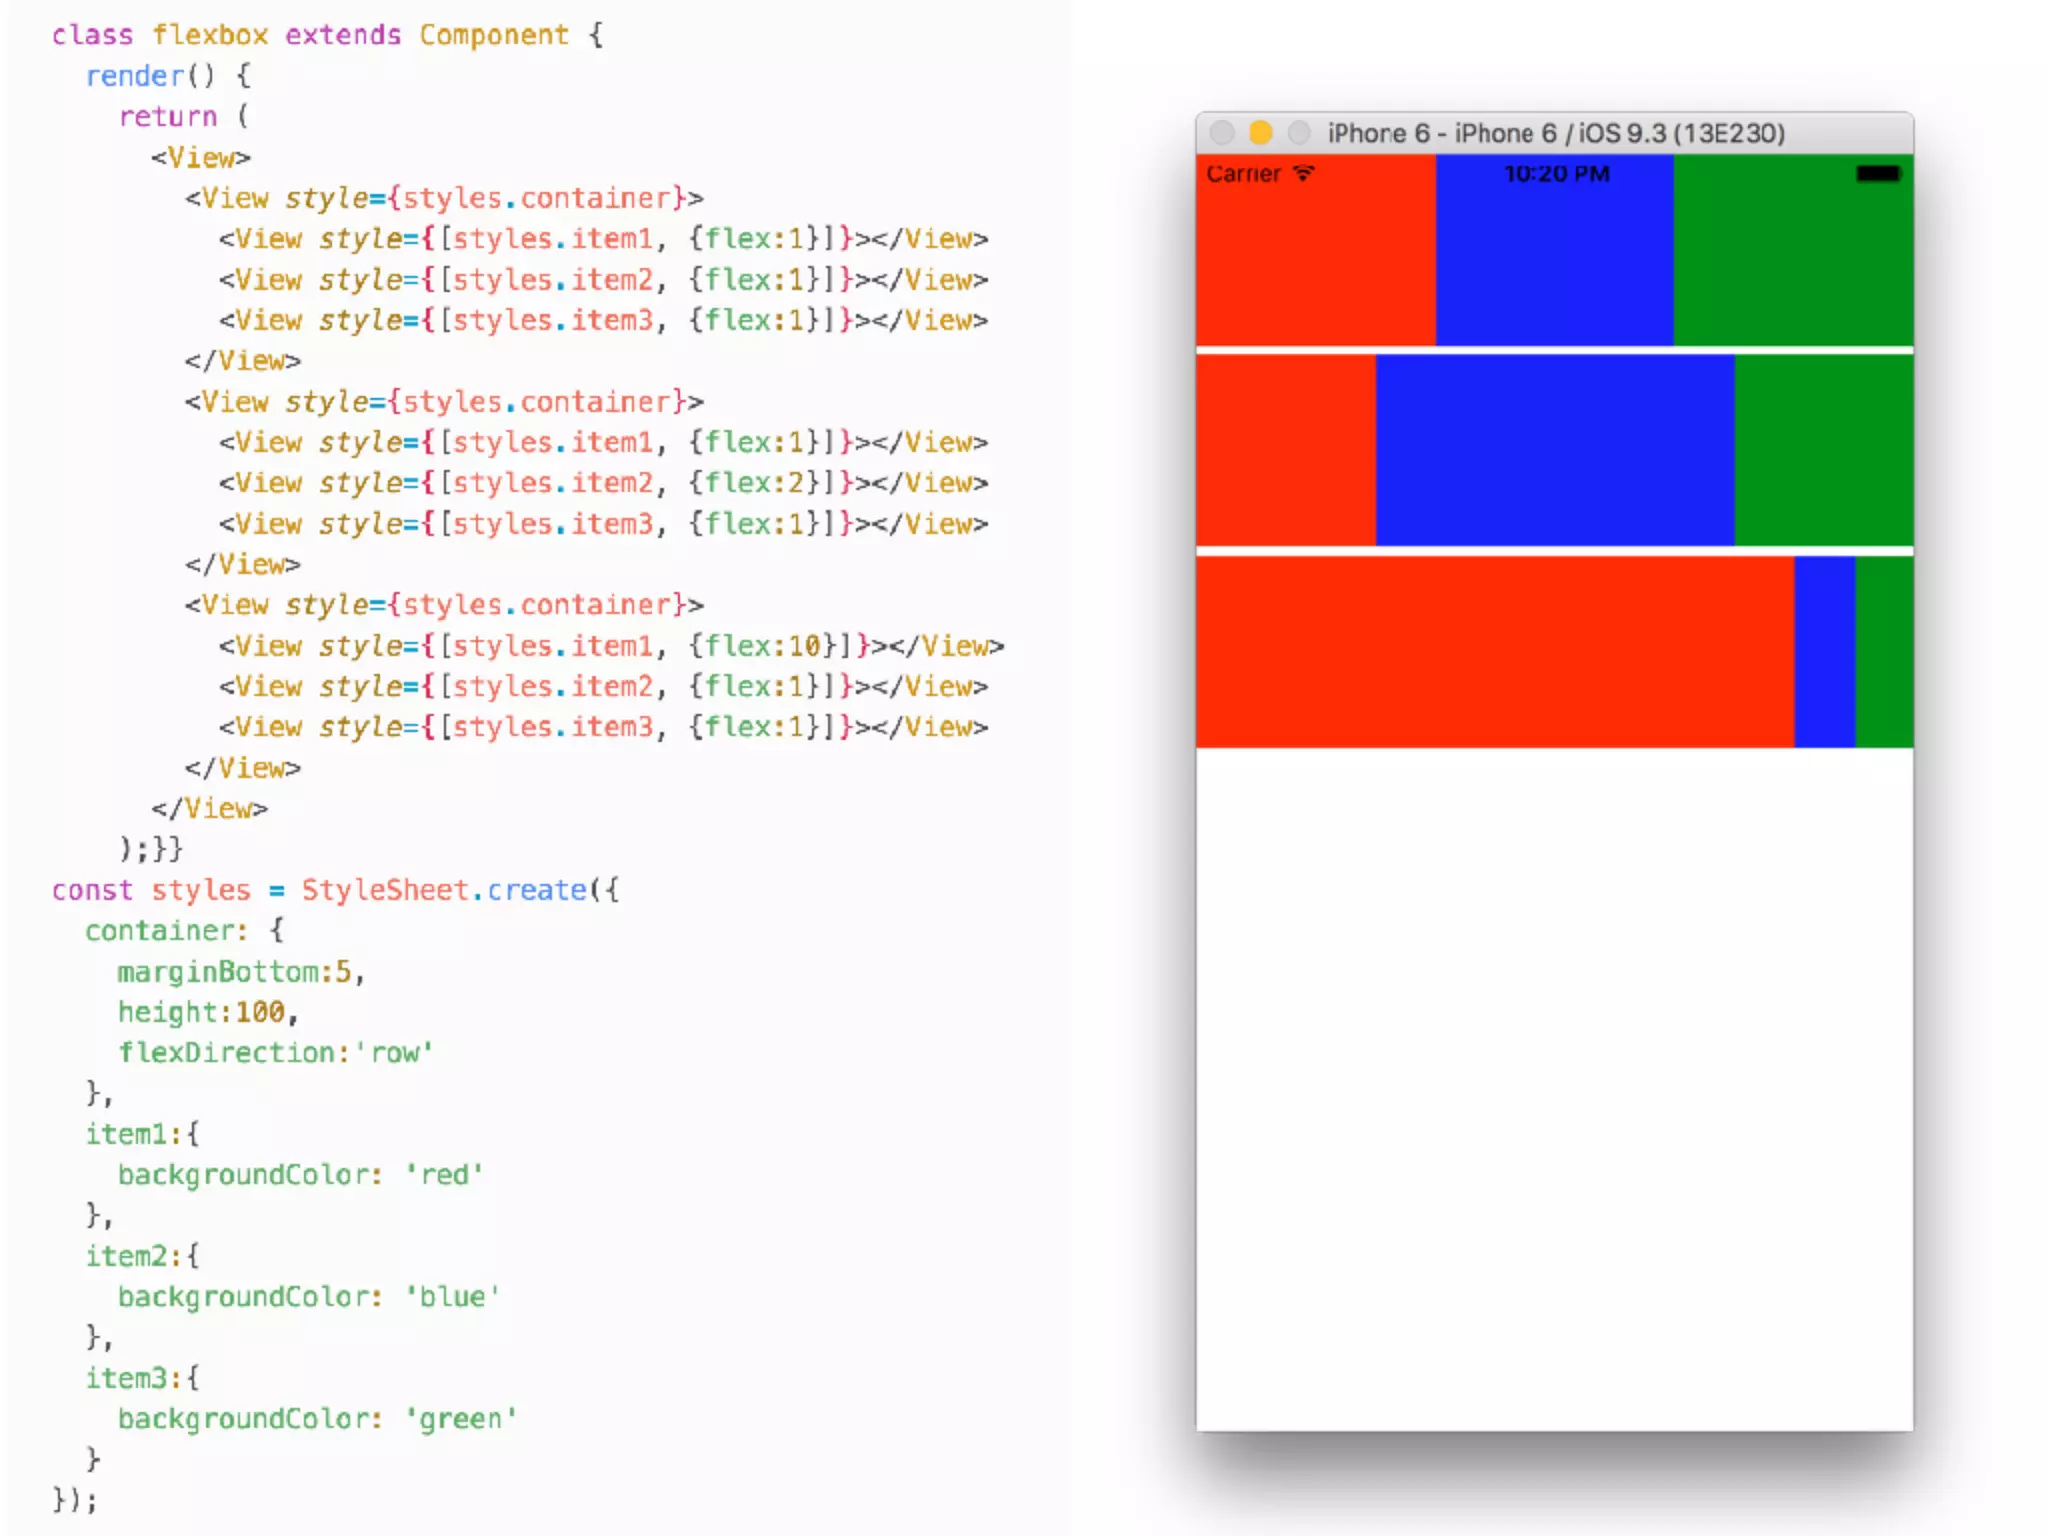
Task: Minimize the iPhone 6 simulator window
Action: 1260,132
